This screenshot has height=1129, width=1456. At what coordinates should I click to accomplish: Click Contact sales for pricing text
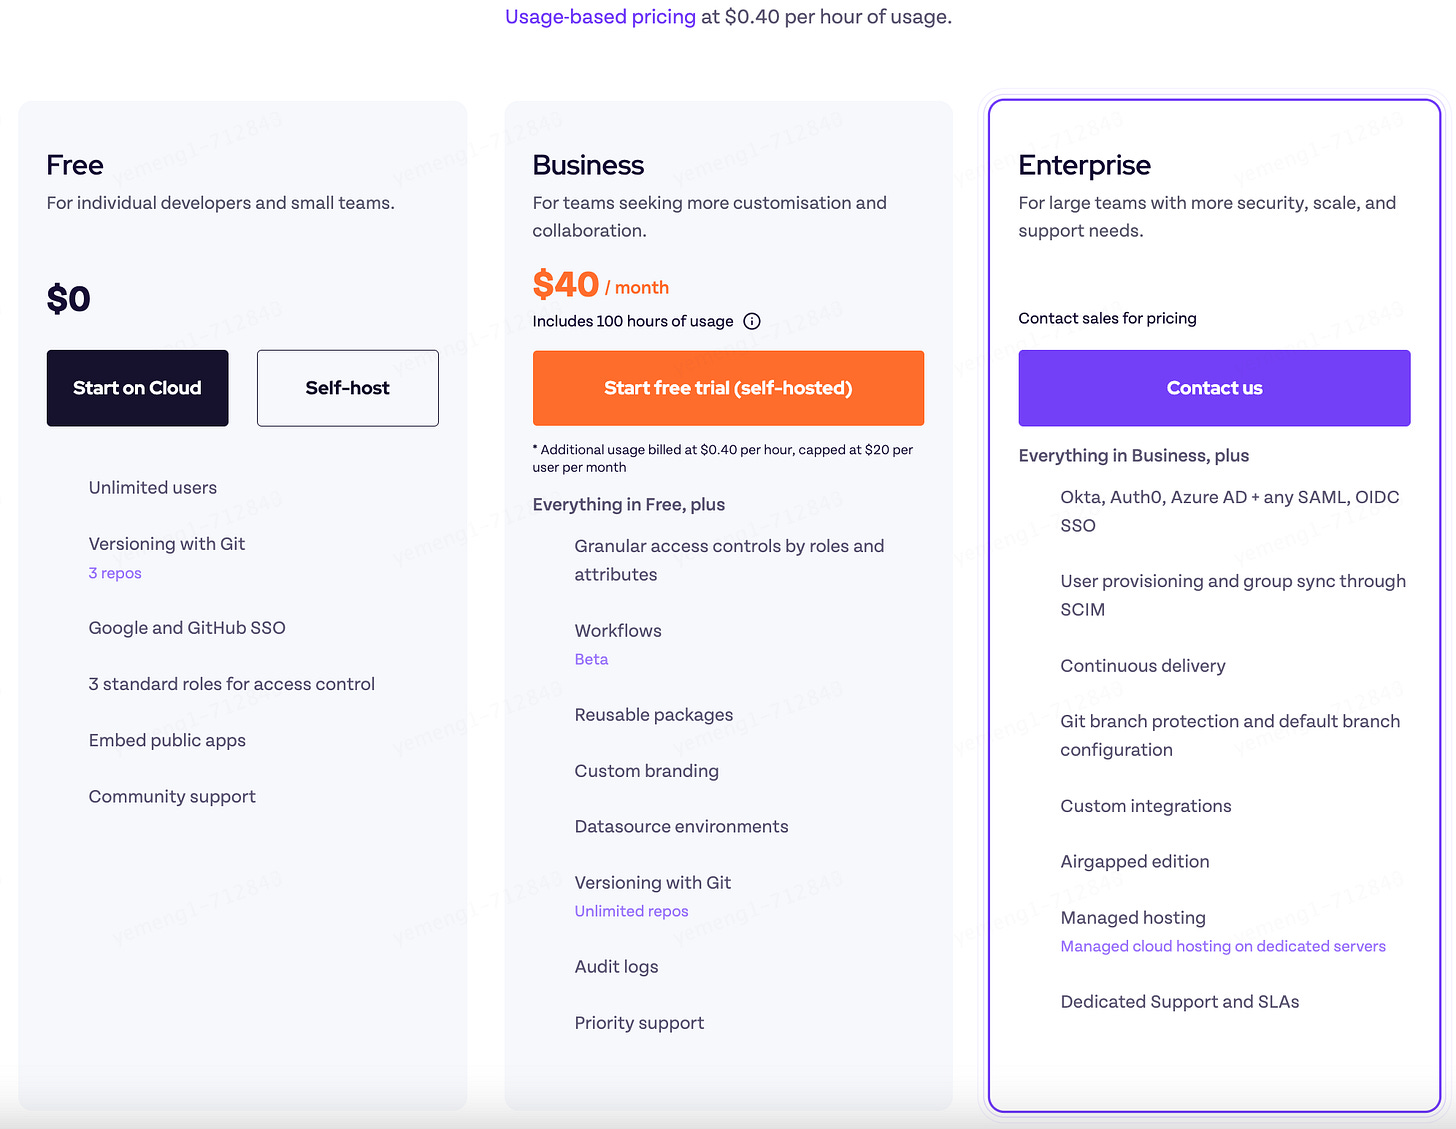point(1107,318)
